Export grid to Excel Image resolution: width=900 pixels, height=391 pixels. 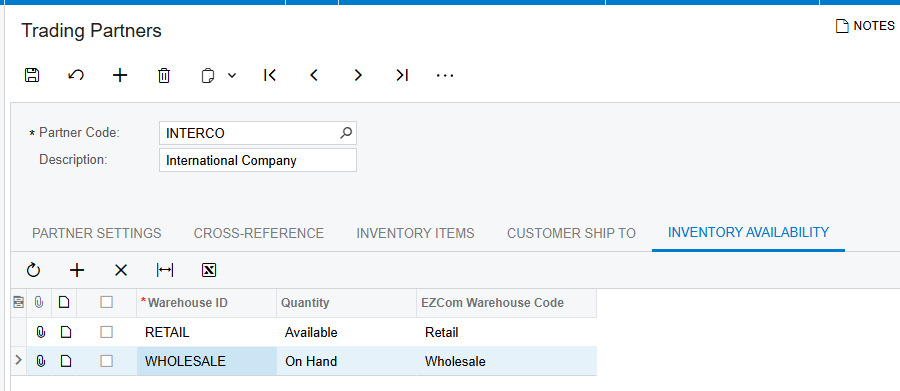[209, 270]
